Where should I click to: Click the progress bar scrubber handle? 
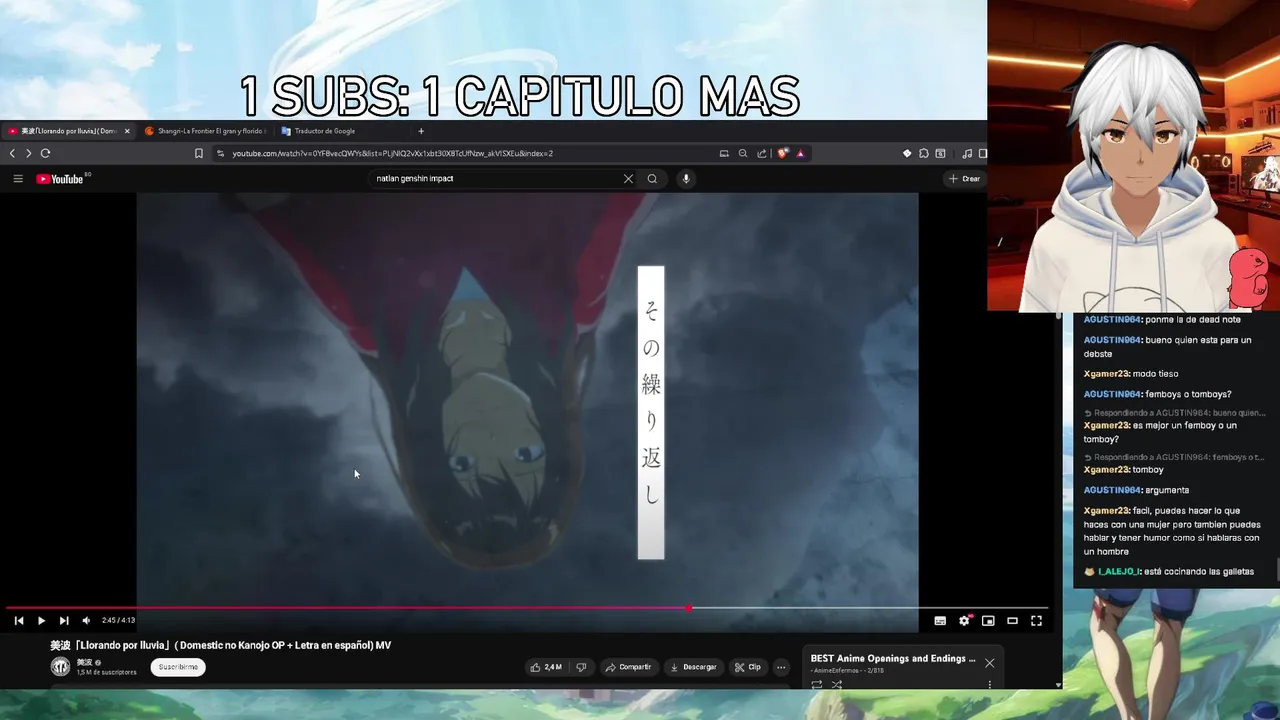click(x=689, y=608)
